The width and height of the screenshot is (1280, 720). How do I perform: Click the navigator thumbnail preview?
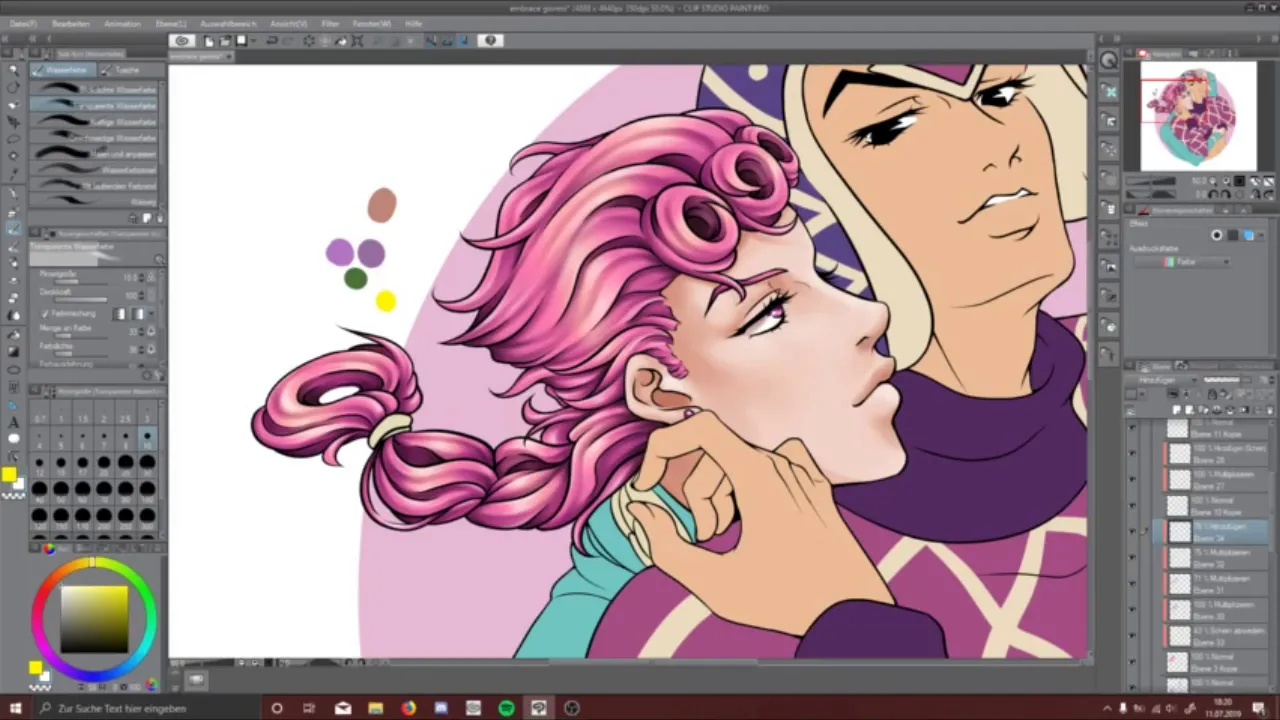tap(1198, 117)
